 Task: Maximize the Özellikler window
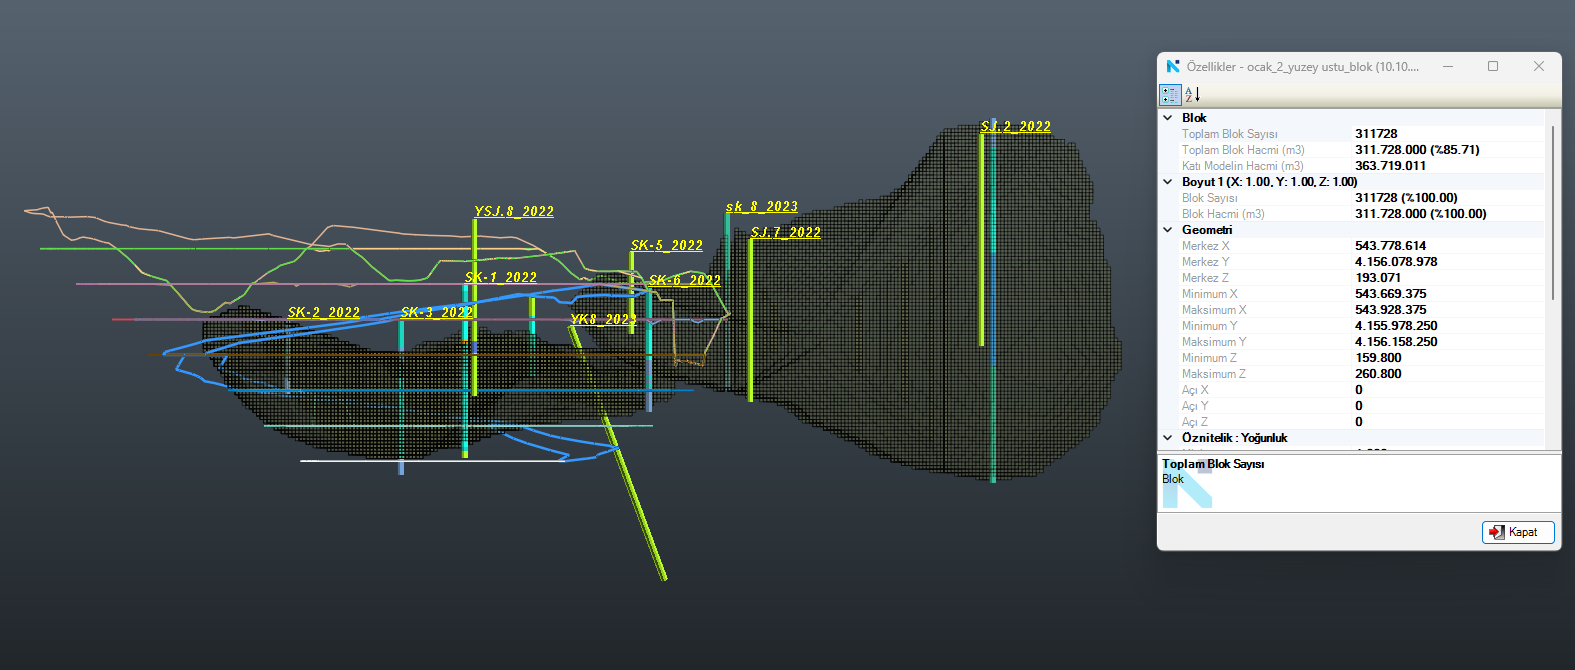(1493, 67)
